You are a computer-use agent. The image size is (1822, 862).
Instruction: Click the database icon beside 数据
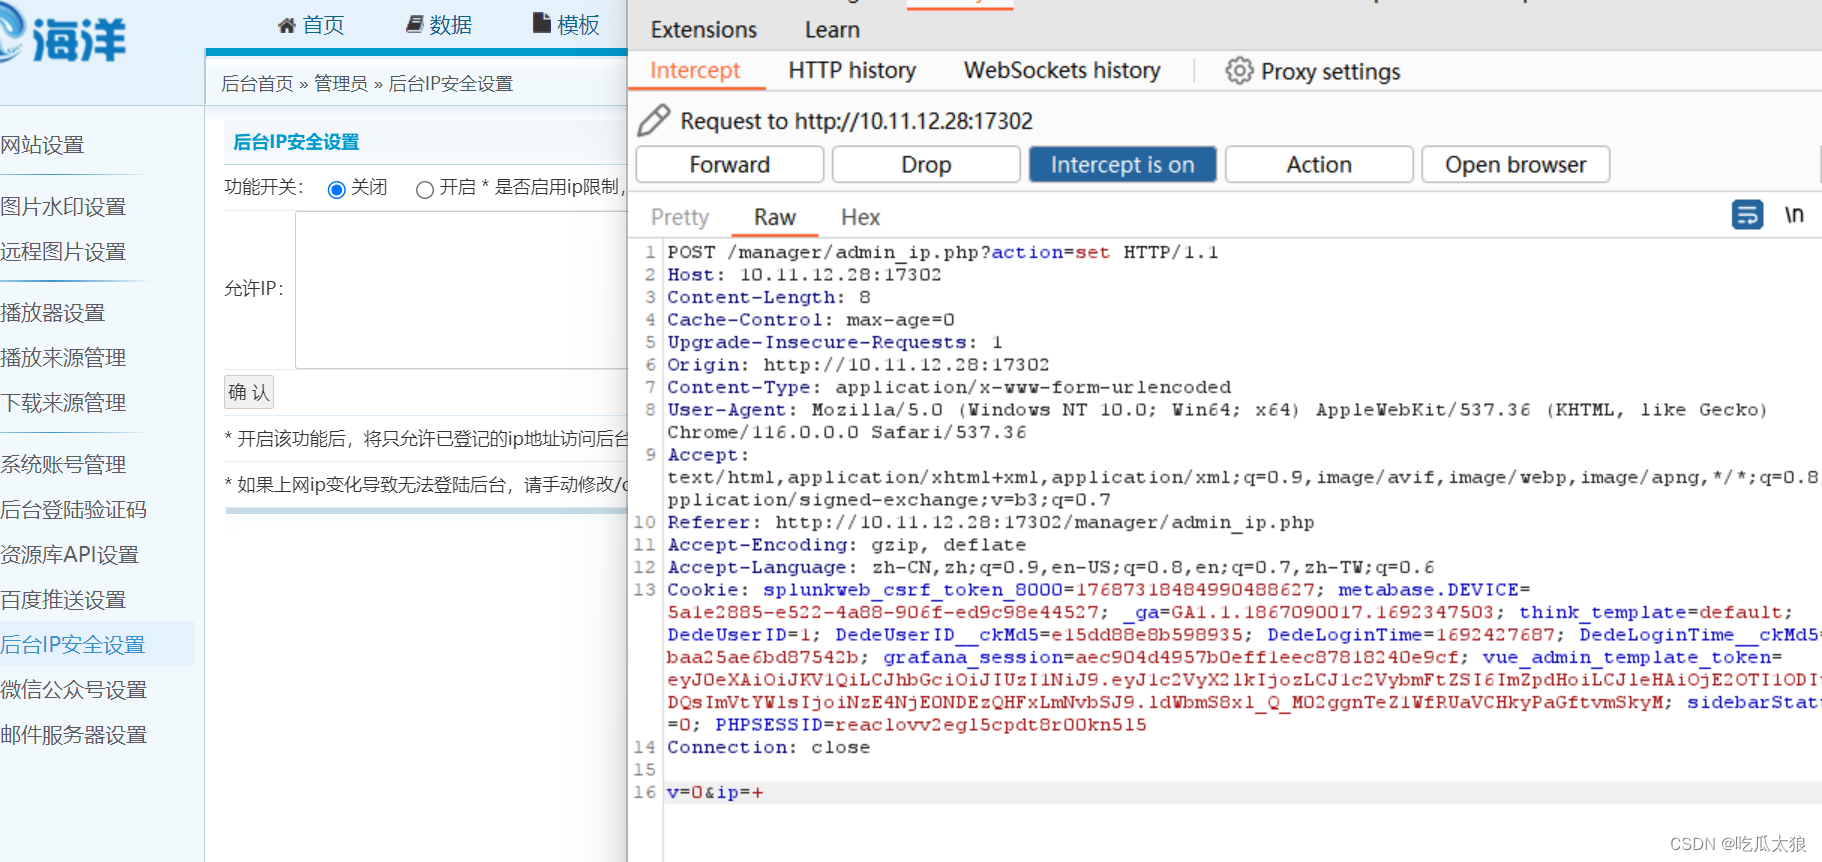414,24
